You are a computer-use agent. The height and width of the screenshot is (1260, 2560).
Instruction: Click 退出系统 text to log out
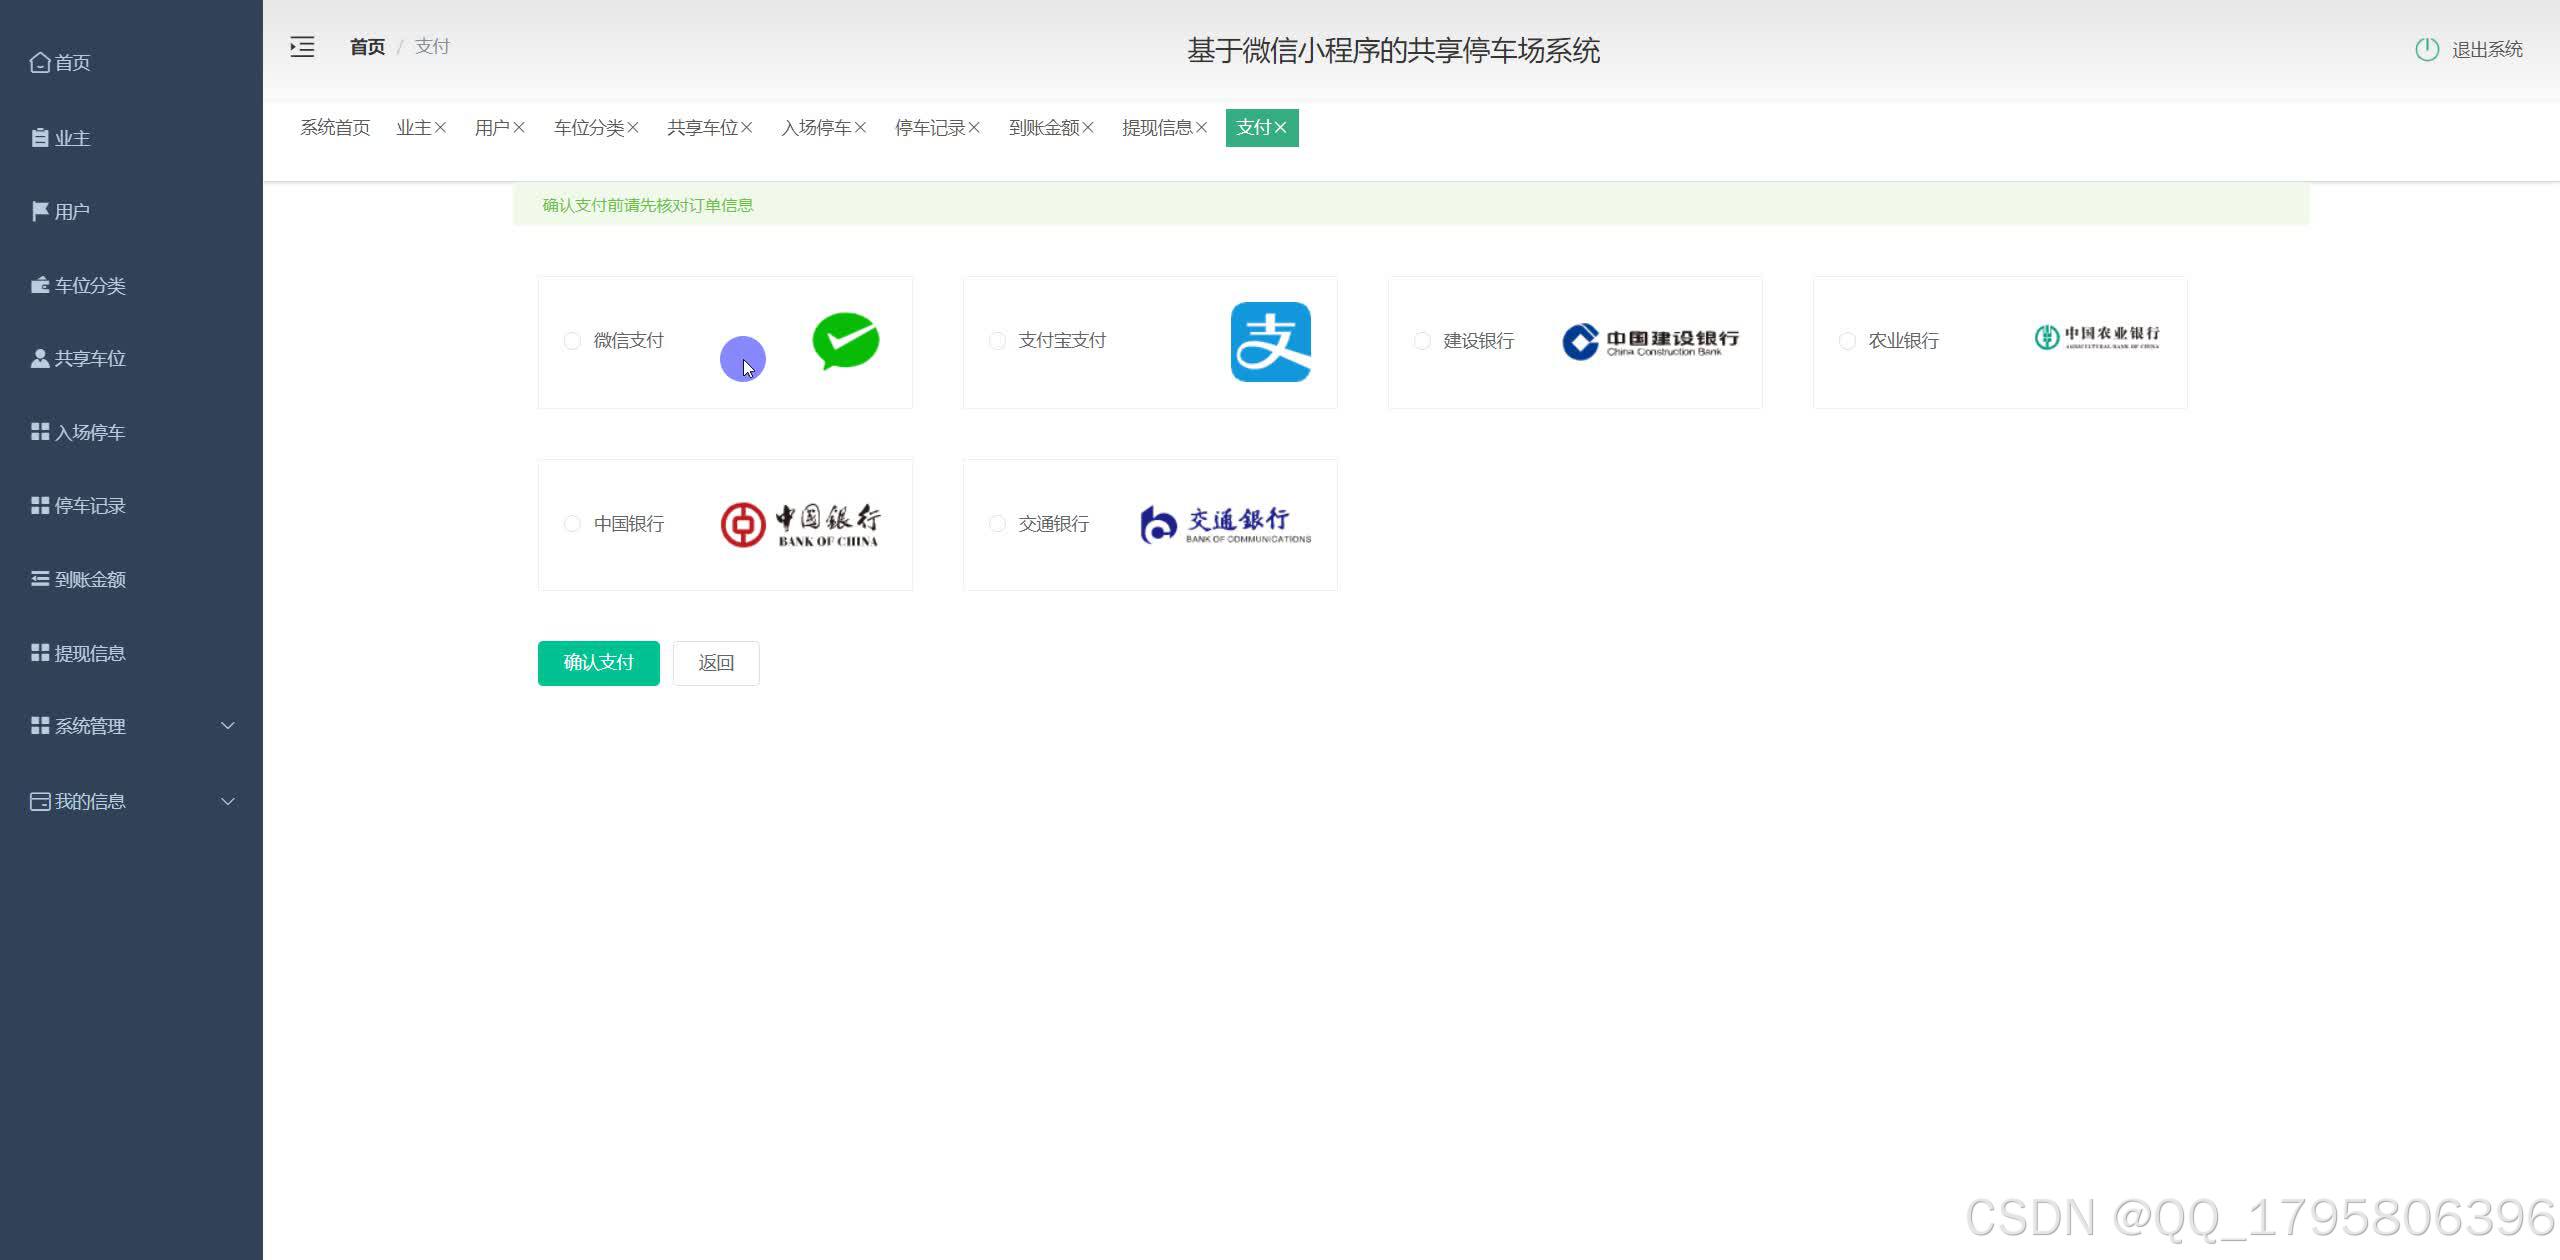pos(2487,50)
